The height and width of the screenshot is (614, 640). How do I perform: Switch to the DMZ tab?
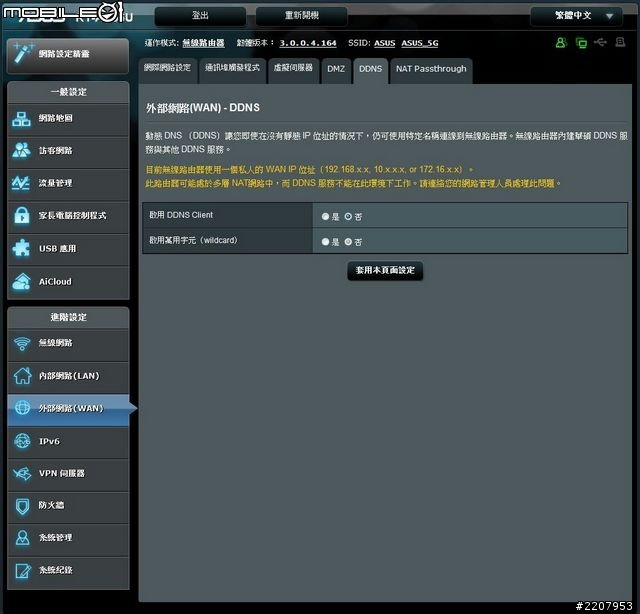(x=336, y=68)
